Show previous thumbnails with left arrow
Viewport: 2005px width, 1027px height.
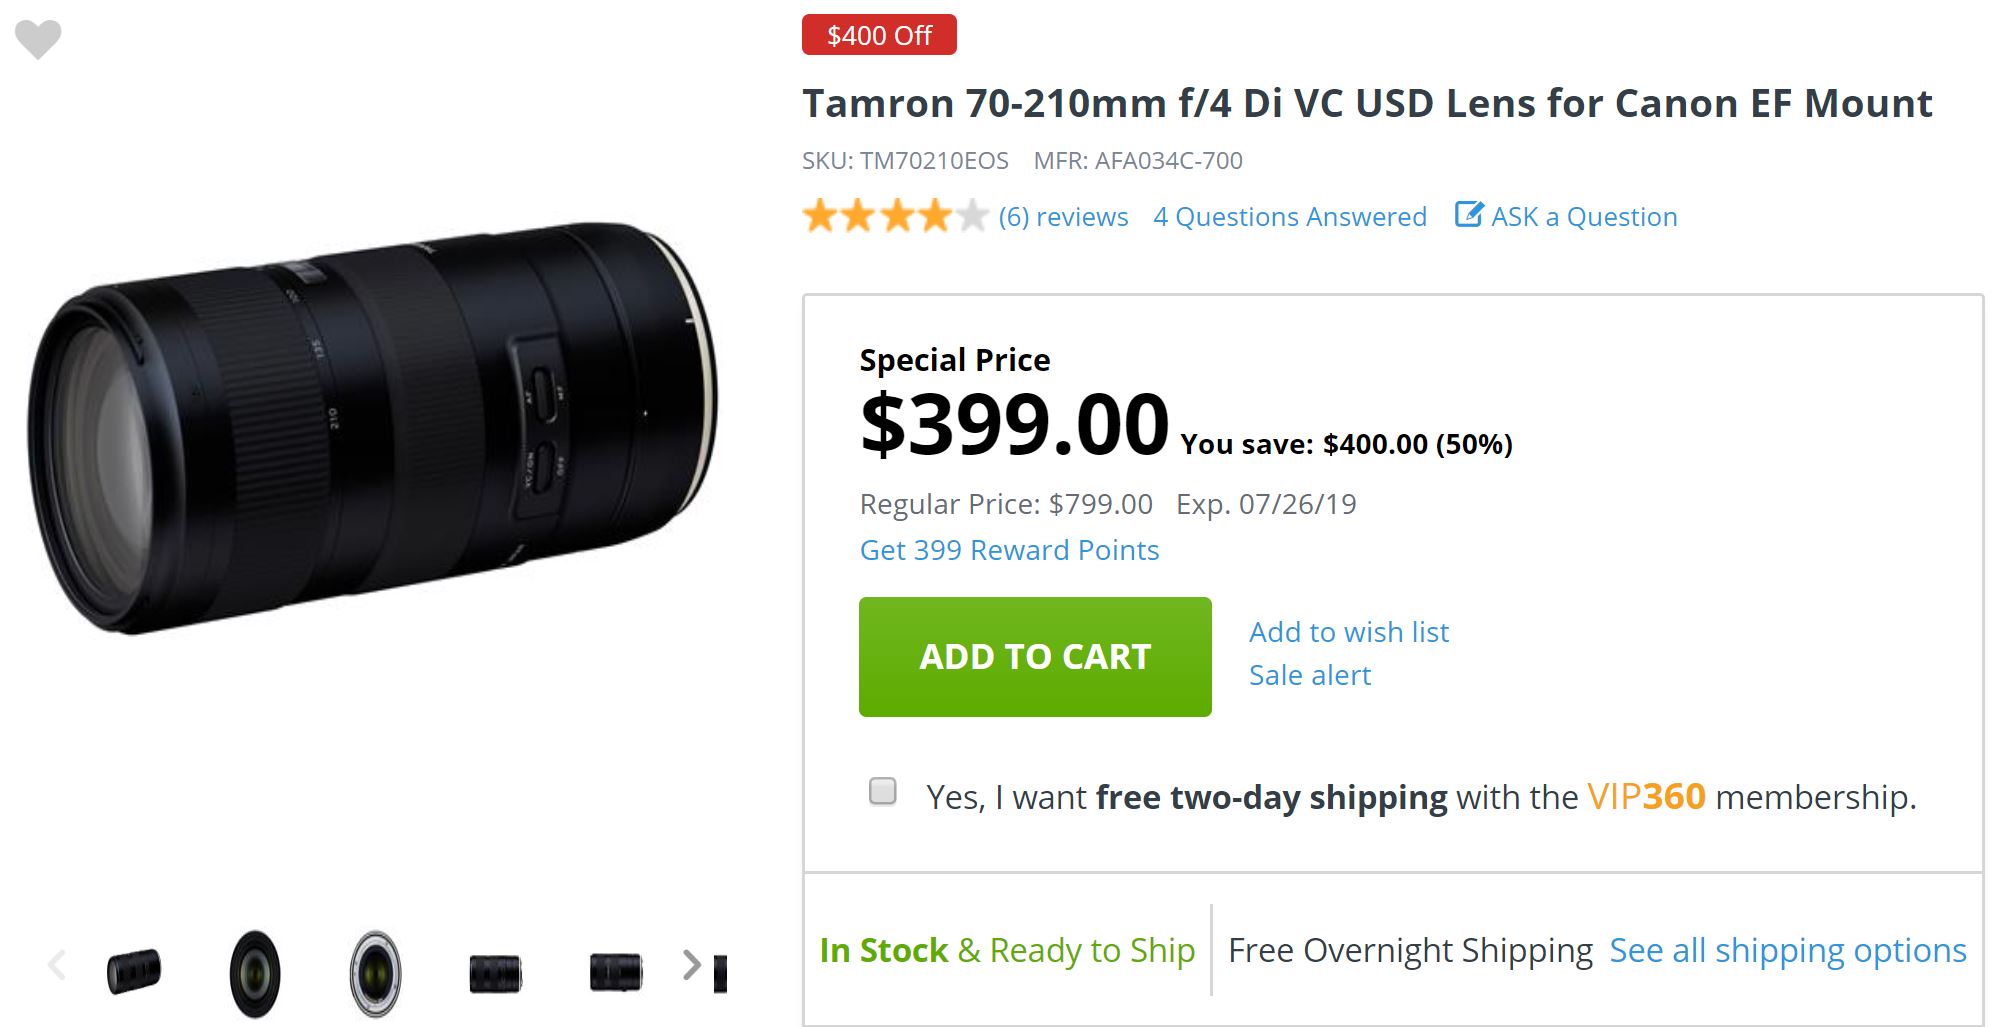pyautogui.click(x=57, y=965)
